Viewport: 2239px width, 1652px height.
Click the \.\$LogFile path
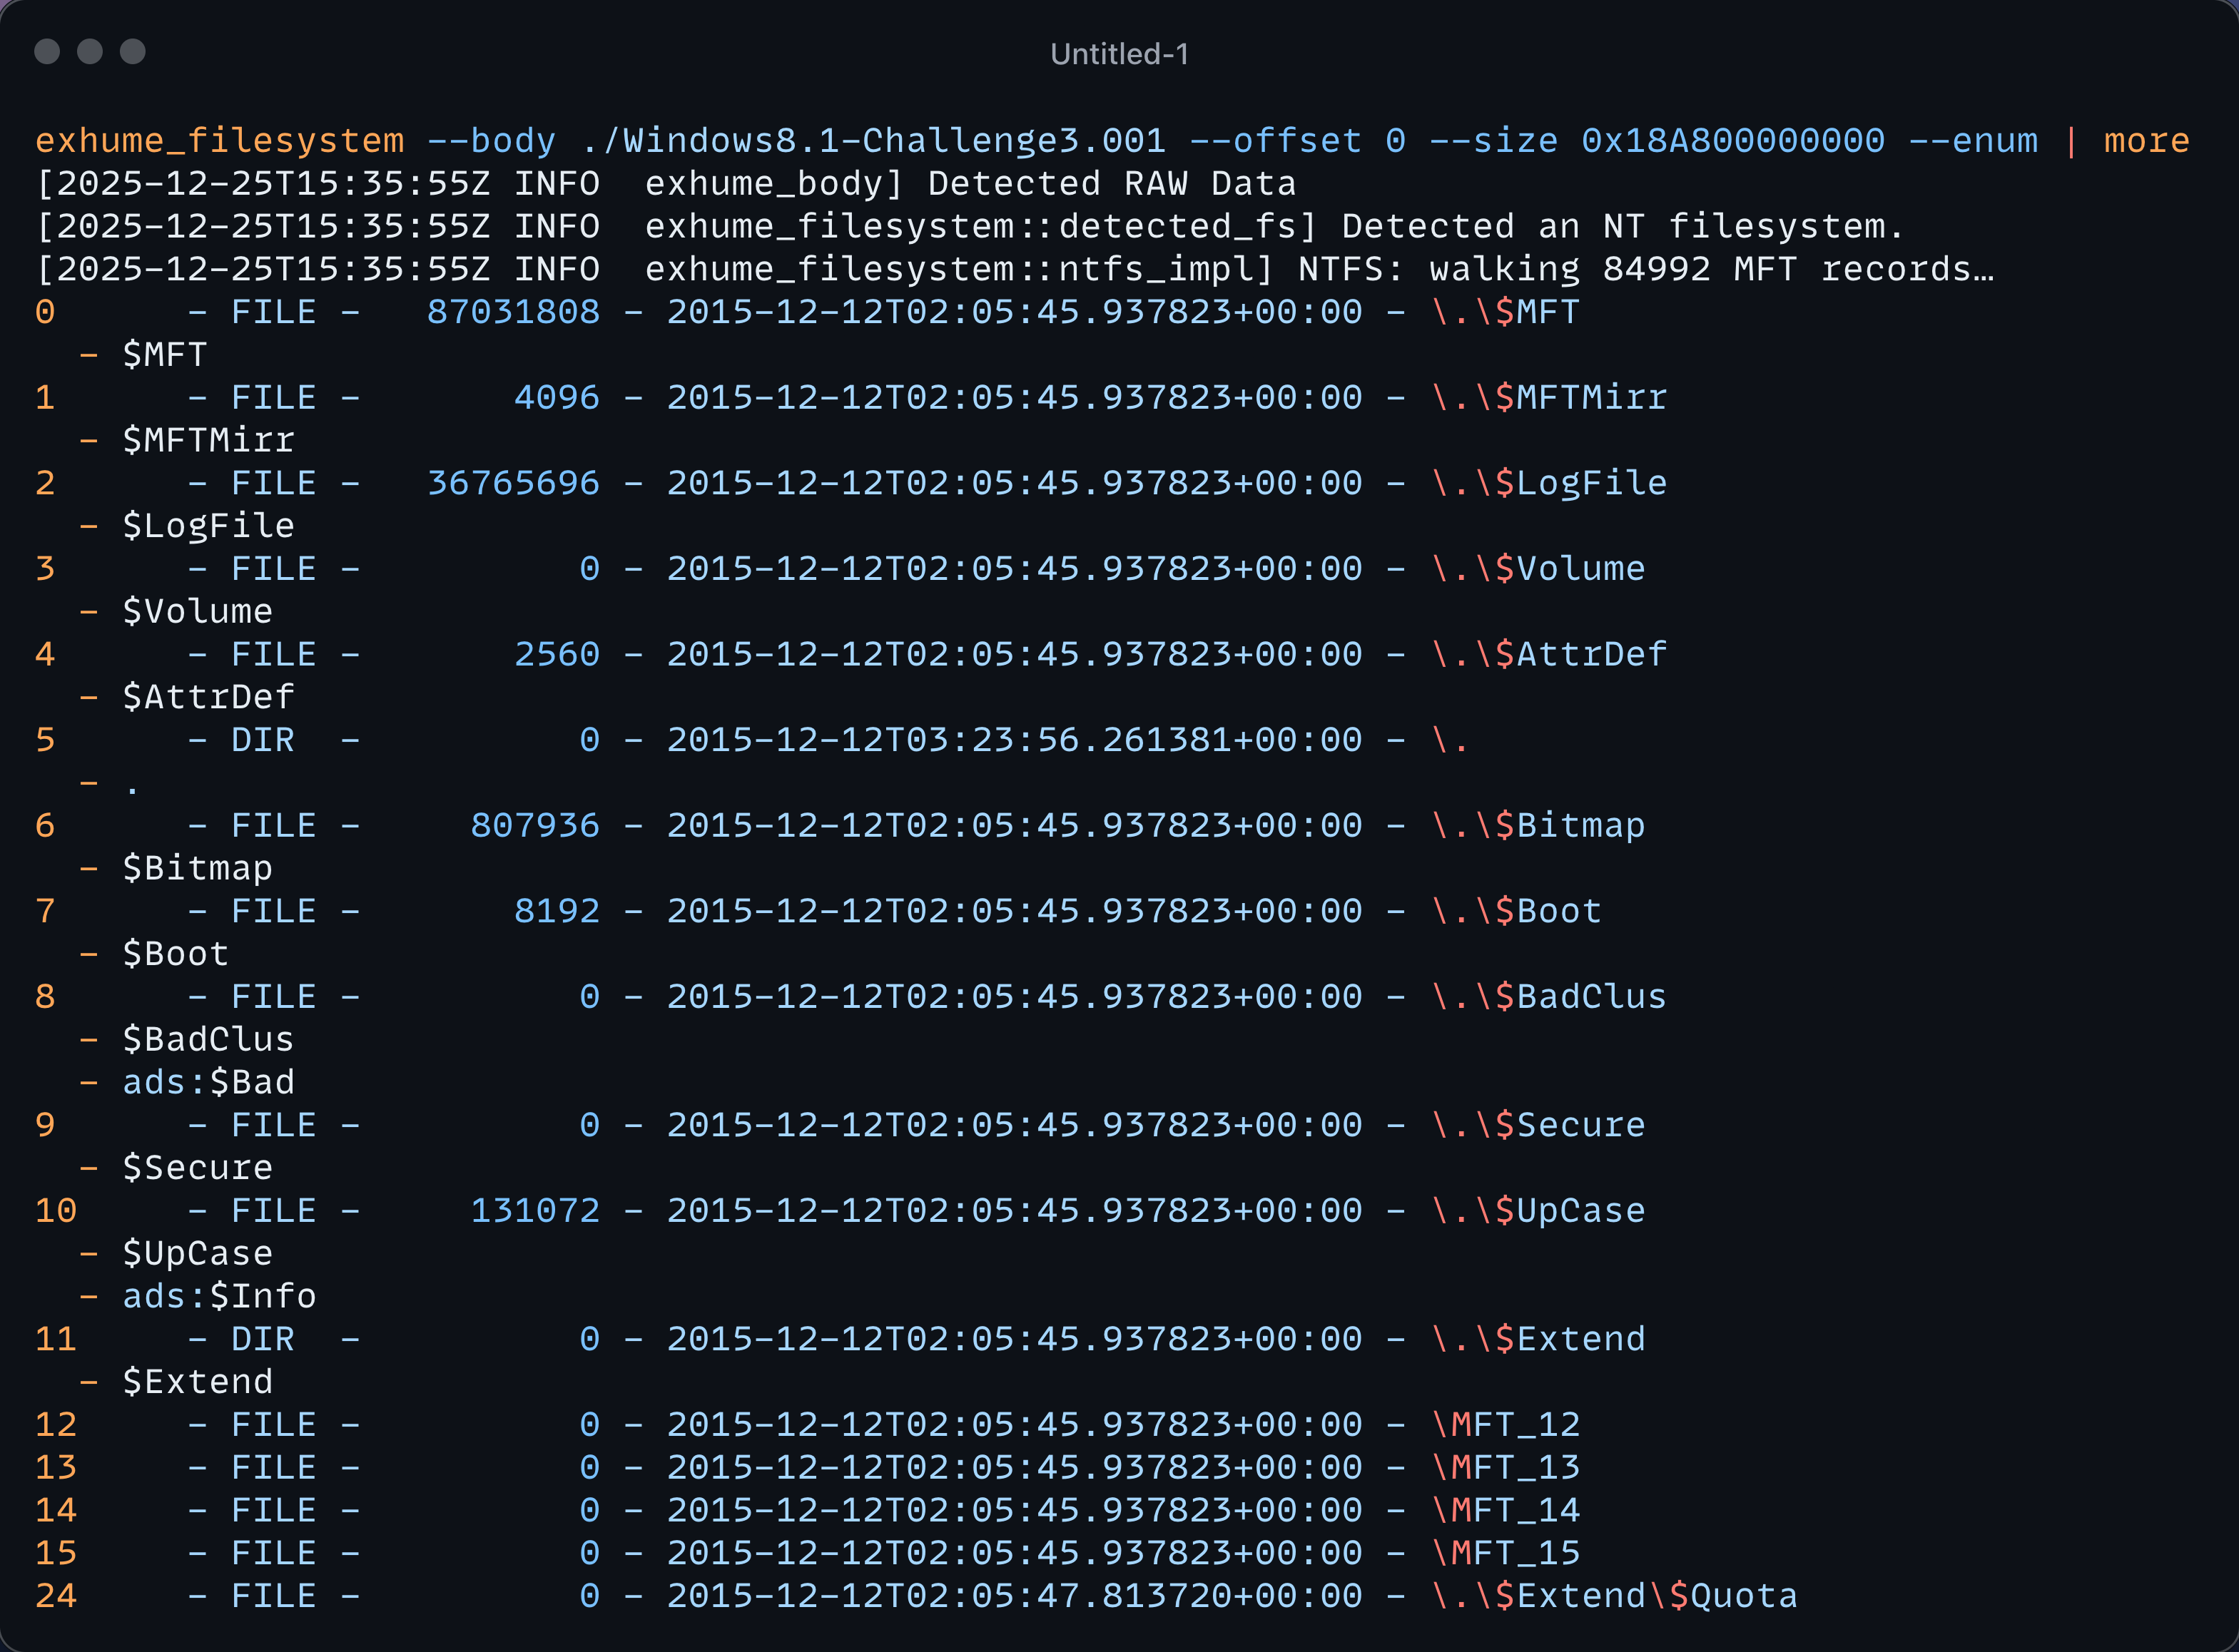1548,483
